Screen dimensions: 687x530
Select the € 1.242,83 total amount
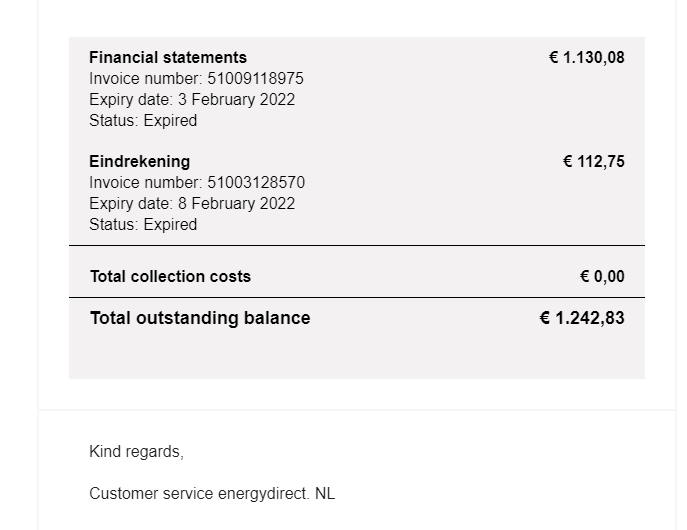tap(582, 318)
